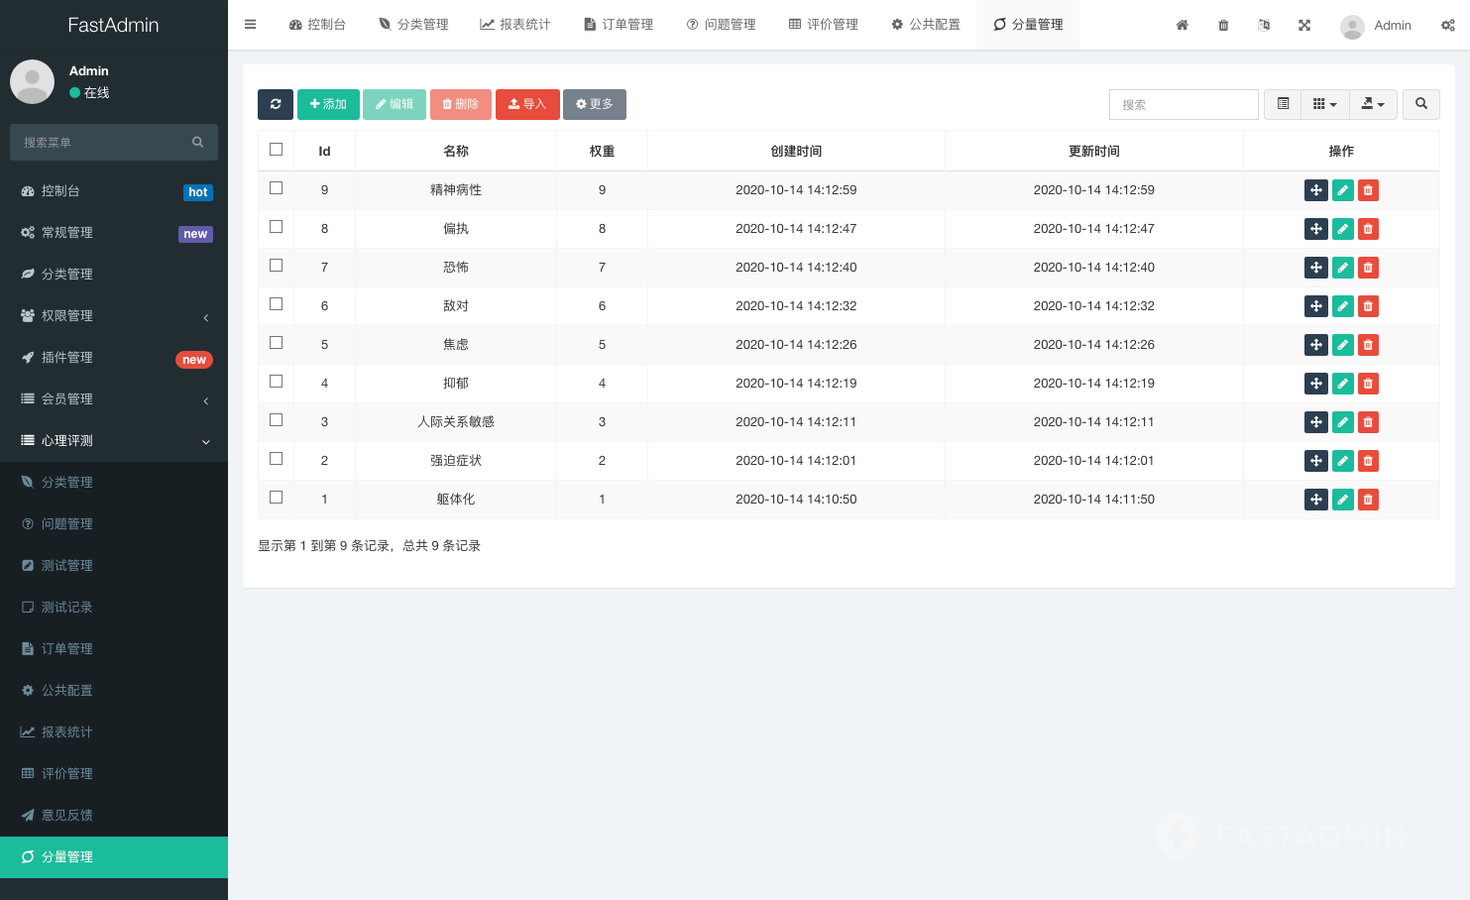1470x900 pixels.
Task: Toggle the card view list icon
Action: [x=1283, y=104]
